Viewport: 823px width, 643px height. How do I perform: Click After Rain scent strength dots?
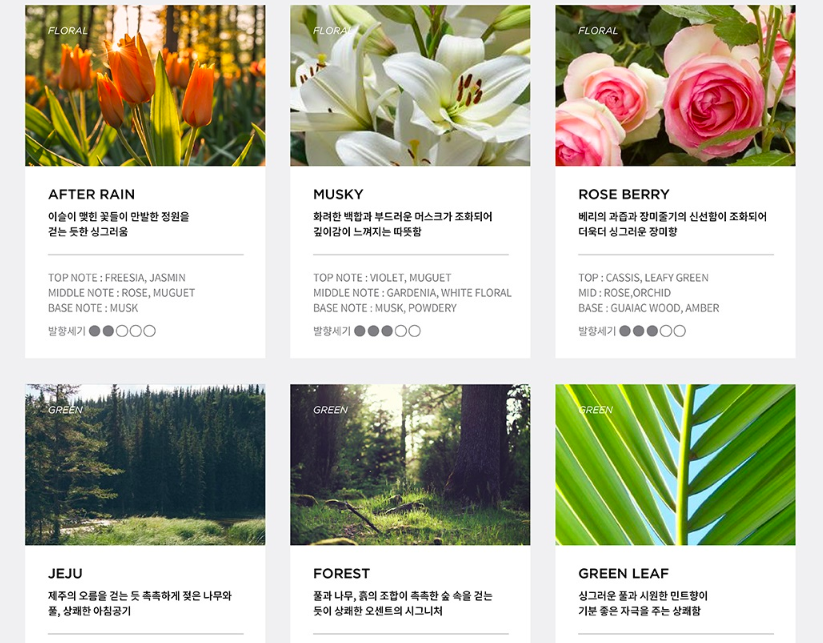[x=122, y=331]
